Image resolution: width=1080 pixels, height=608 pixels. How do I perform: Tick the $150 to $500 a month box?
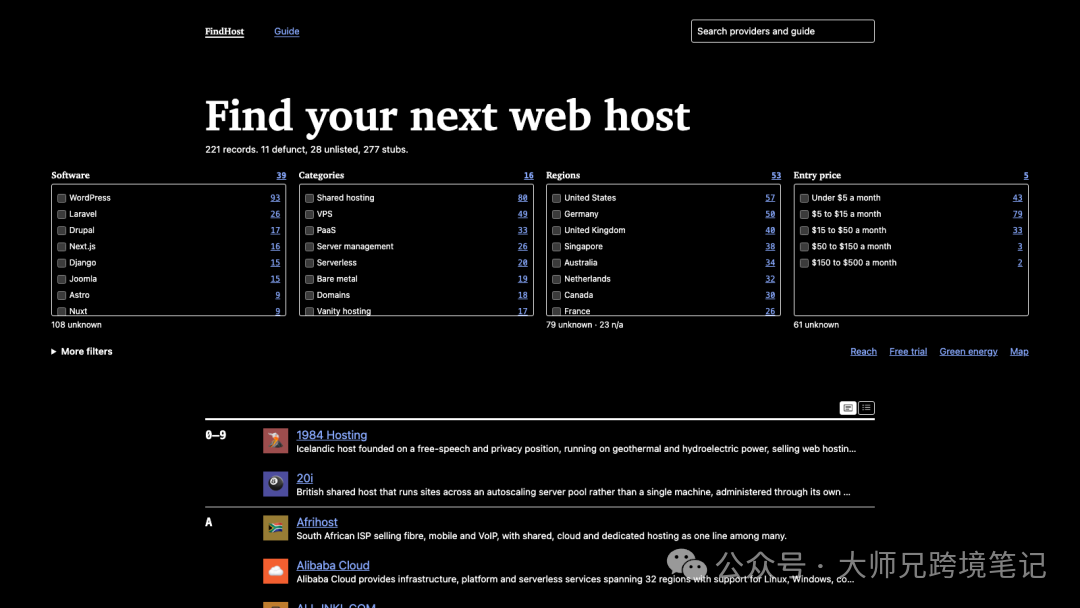tap(804, 263)
